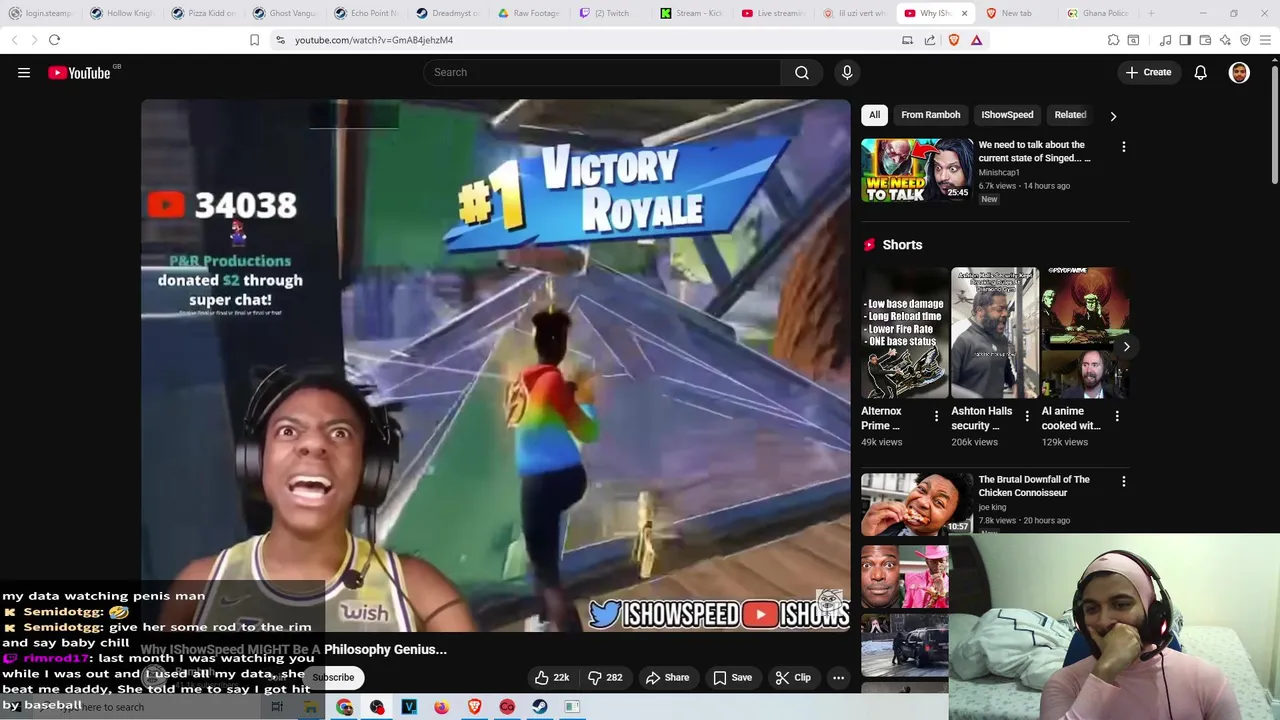
Task: Open Chrome from the taskbar
Action: pyautogui.click(x=344, y=707)
